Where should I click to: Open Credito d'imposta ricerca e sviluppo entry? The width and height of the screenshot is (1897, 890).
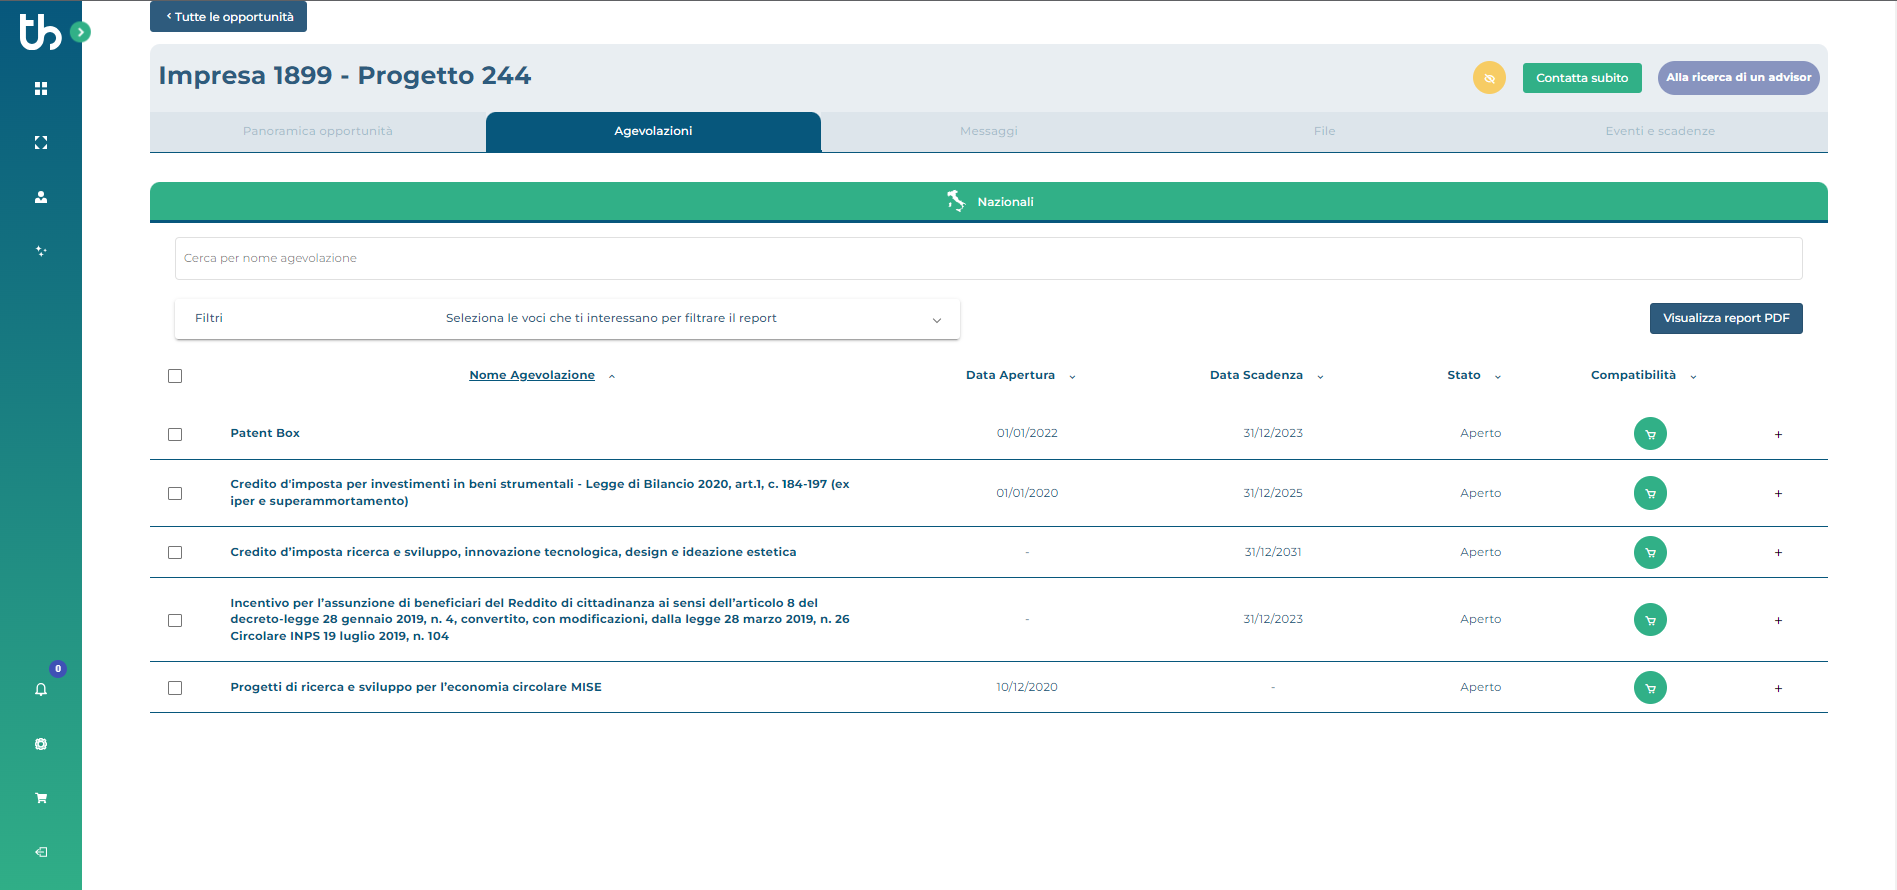pyautogui.click(x=513, y=552)
